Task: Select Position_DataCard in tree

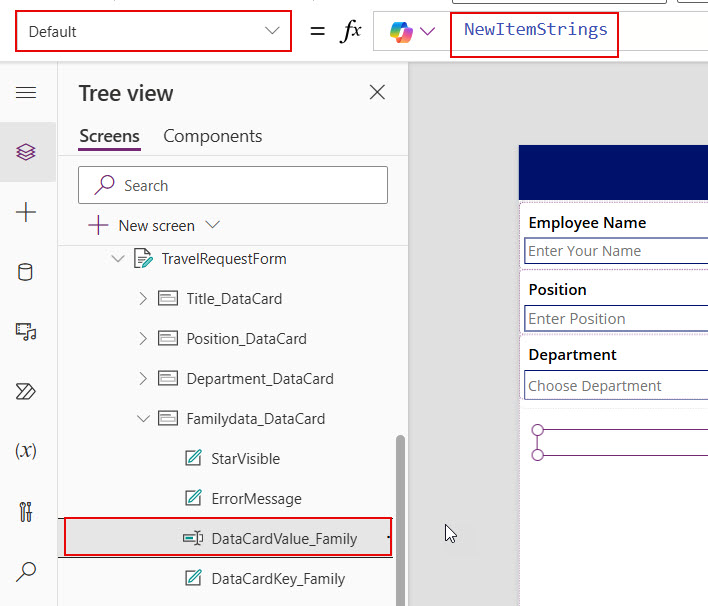Action: [x=247, y=339]
